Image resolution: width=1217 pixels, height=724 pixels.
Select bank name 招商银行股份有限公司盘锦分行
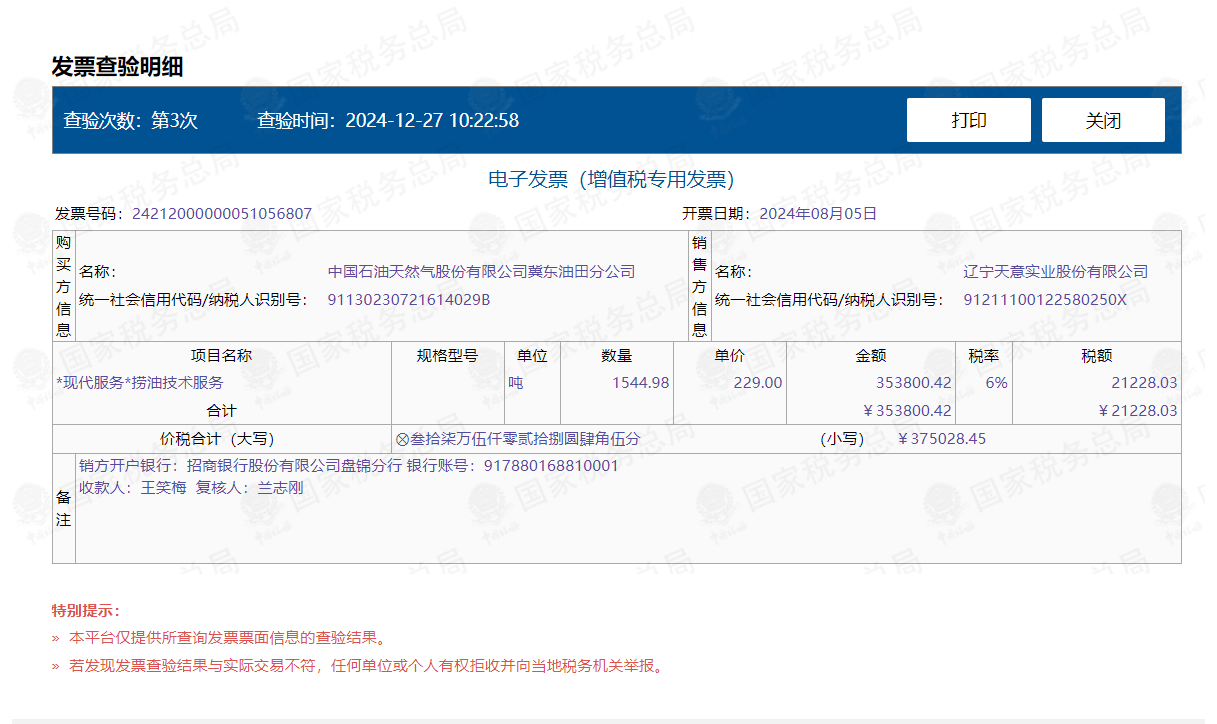pos(296,466)
